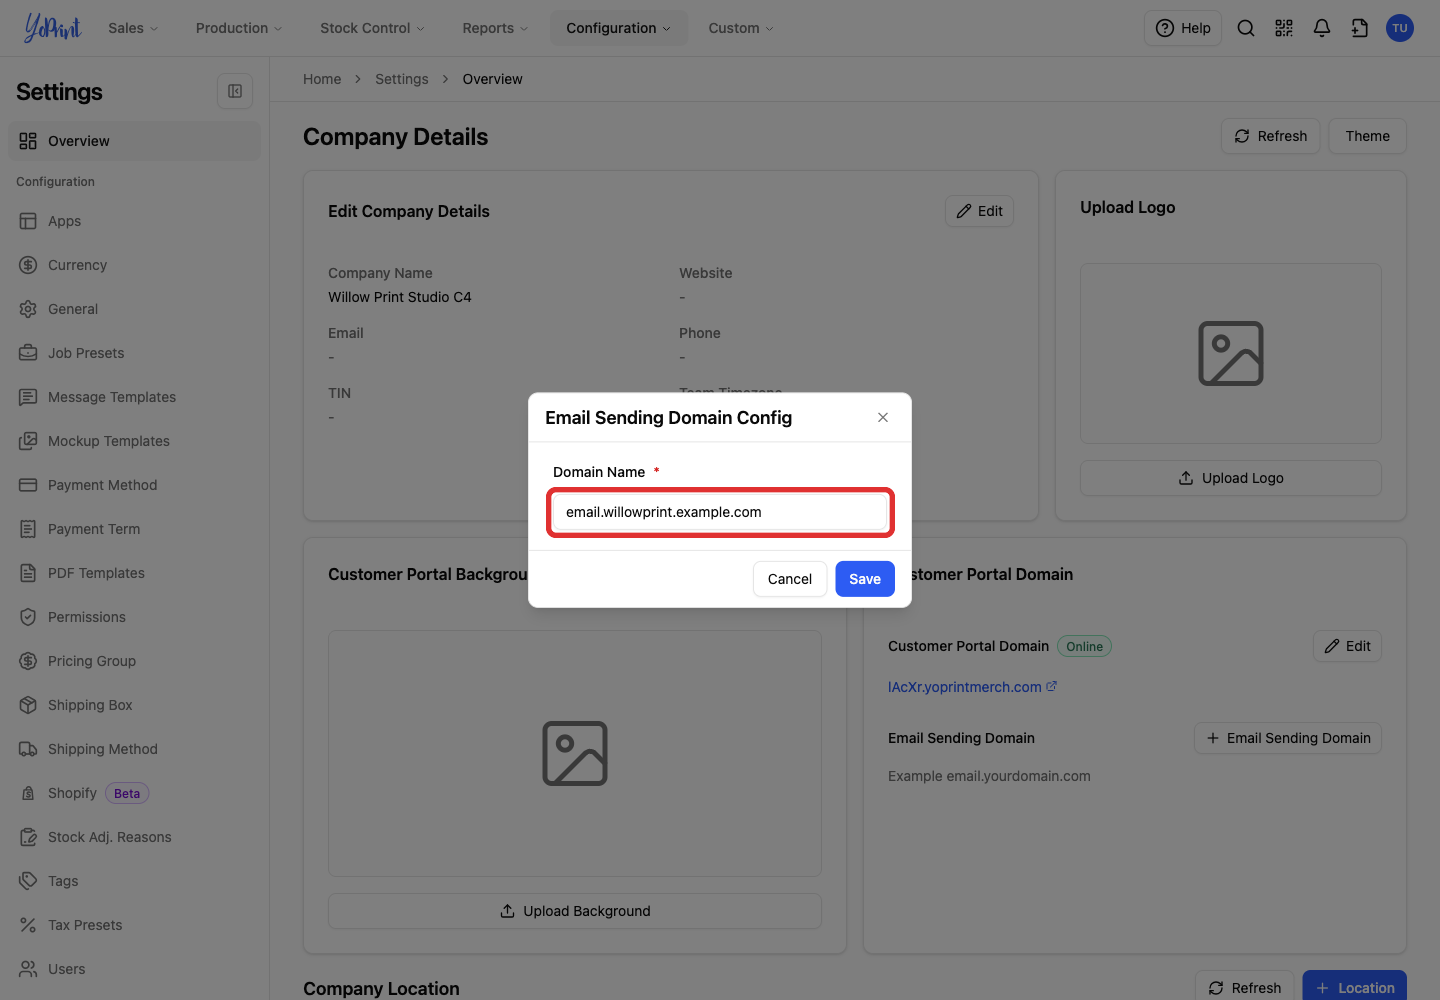Expand the Configuration menu
The image size is (1440, 1000).
coord(619,28)
